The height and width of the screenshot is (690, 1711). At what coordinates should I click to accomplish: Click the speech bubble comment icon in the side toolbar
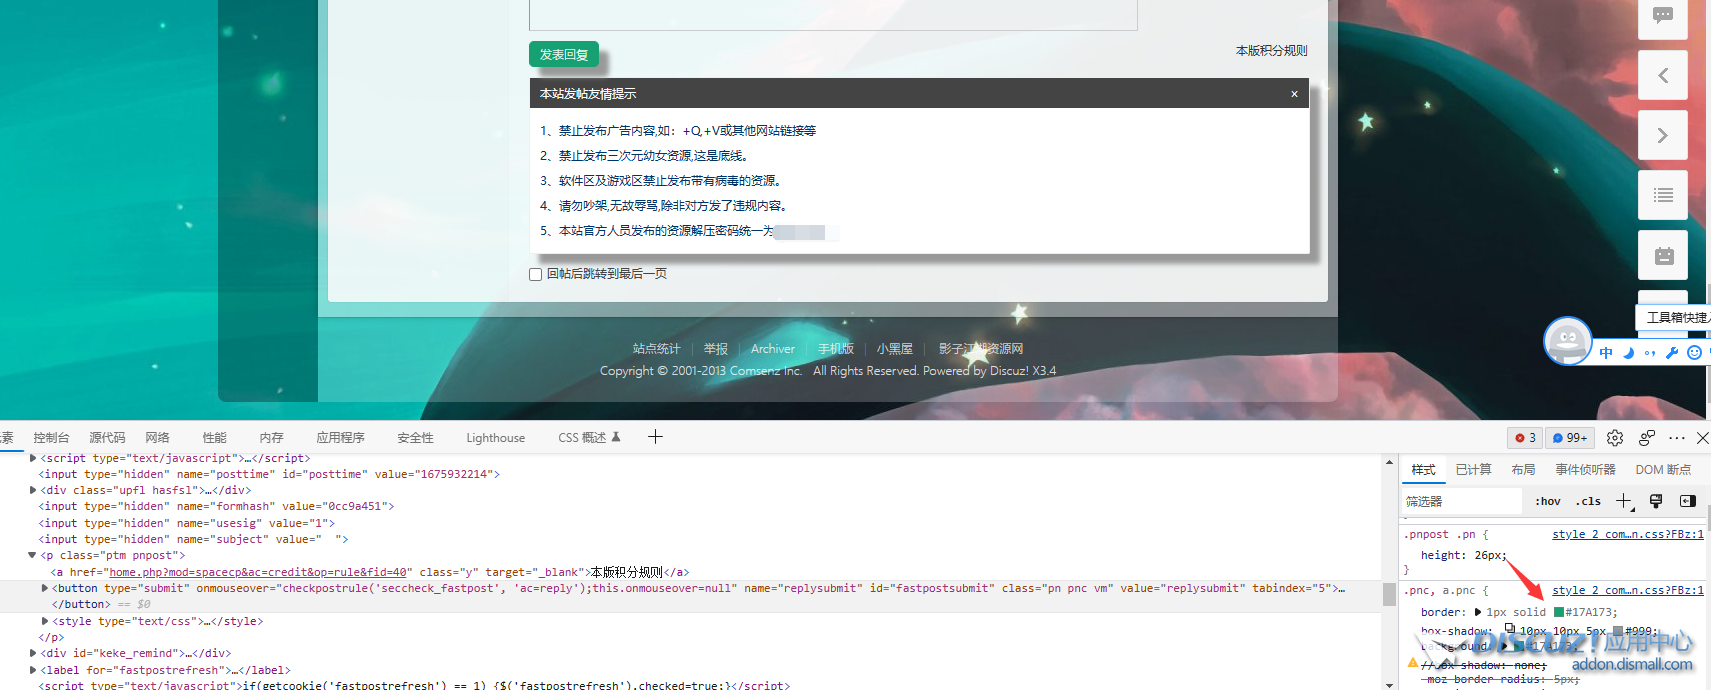pos(1662,17)
